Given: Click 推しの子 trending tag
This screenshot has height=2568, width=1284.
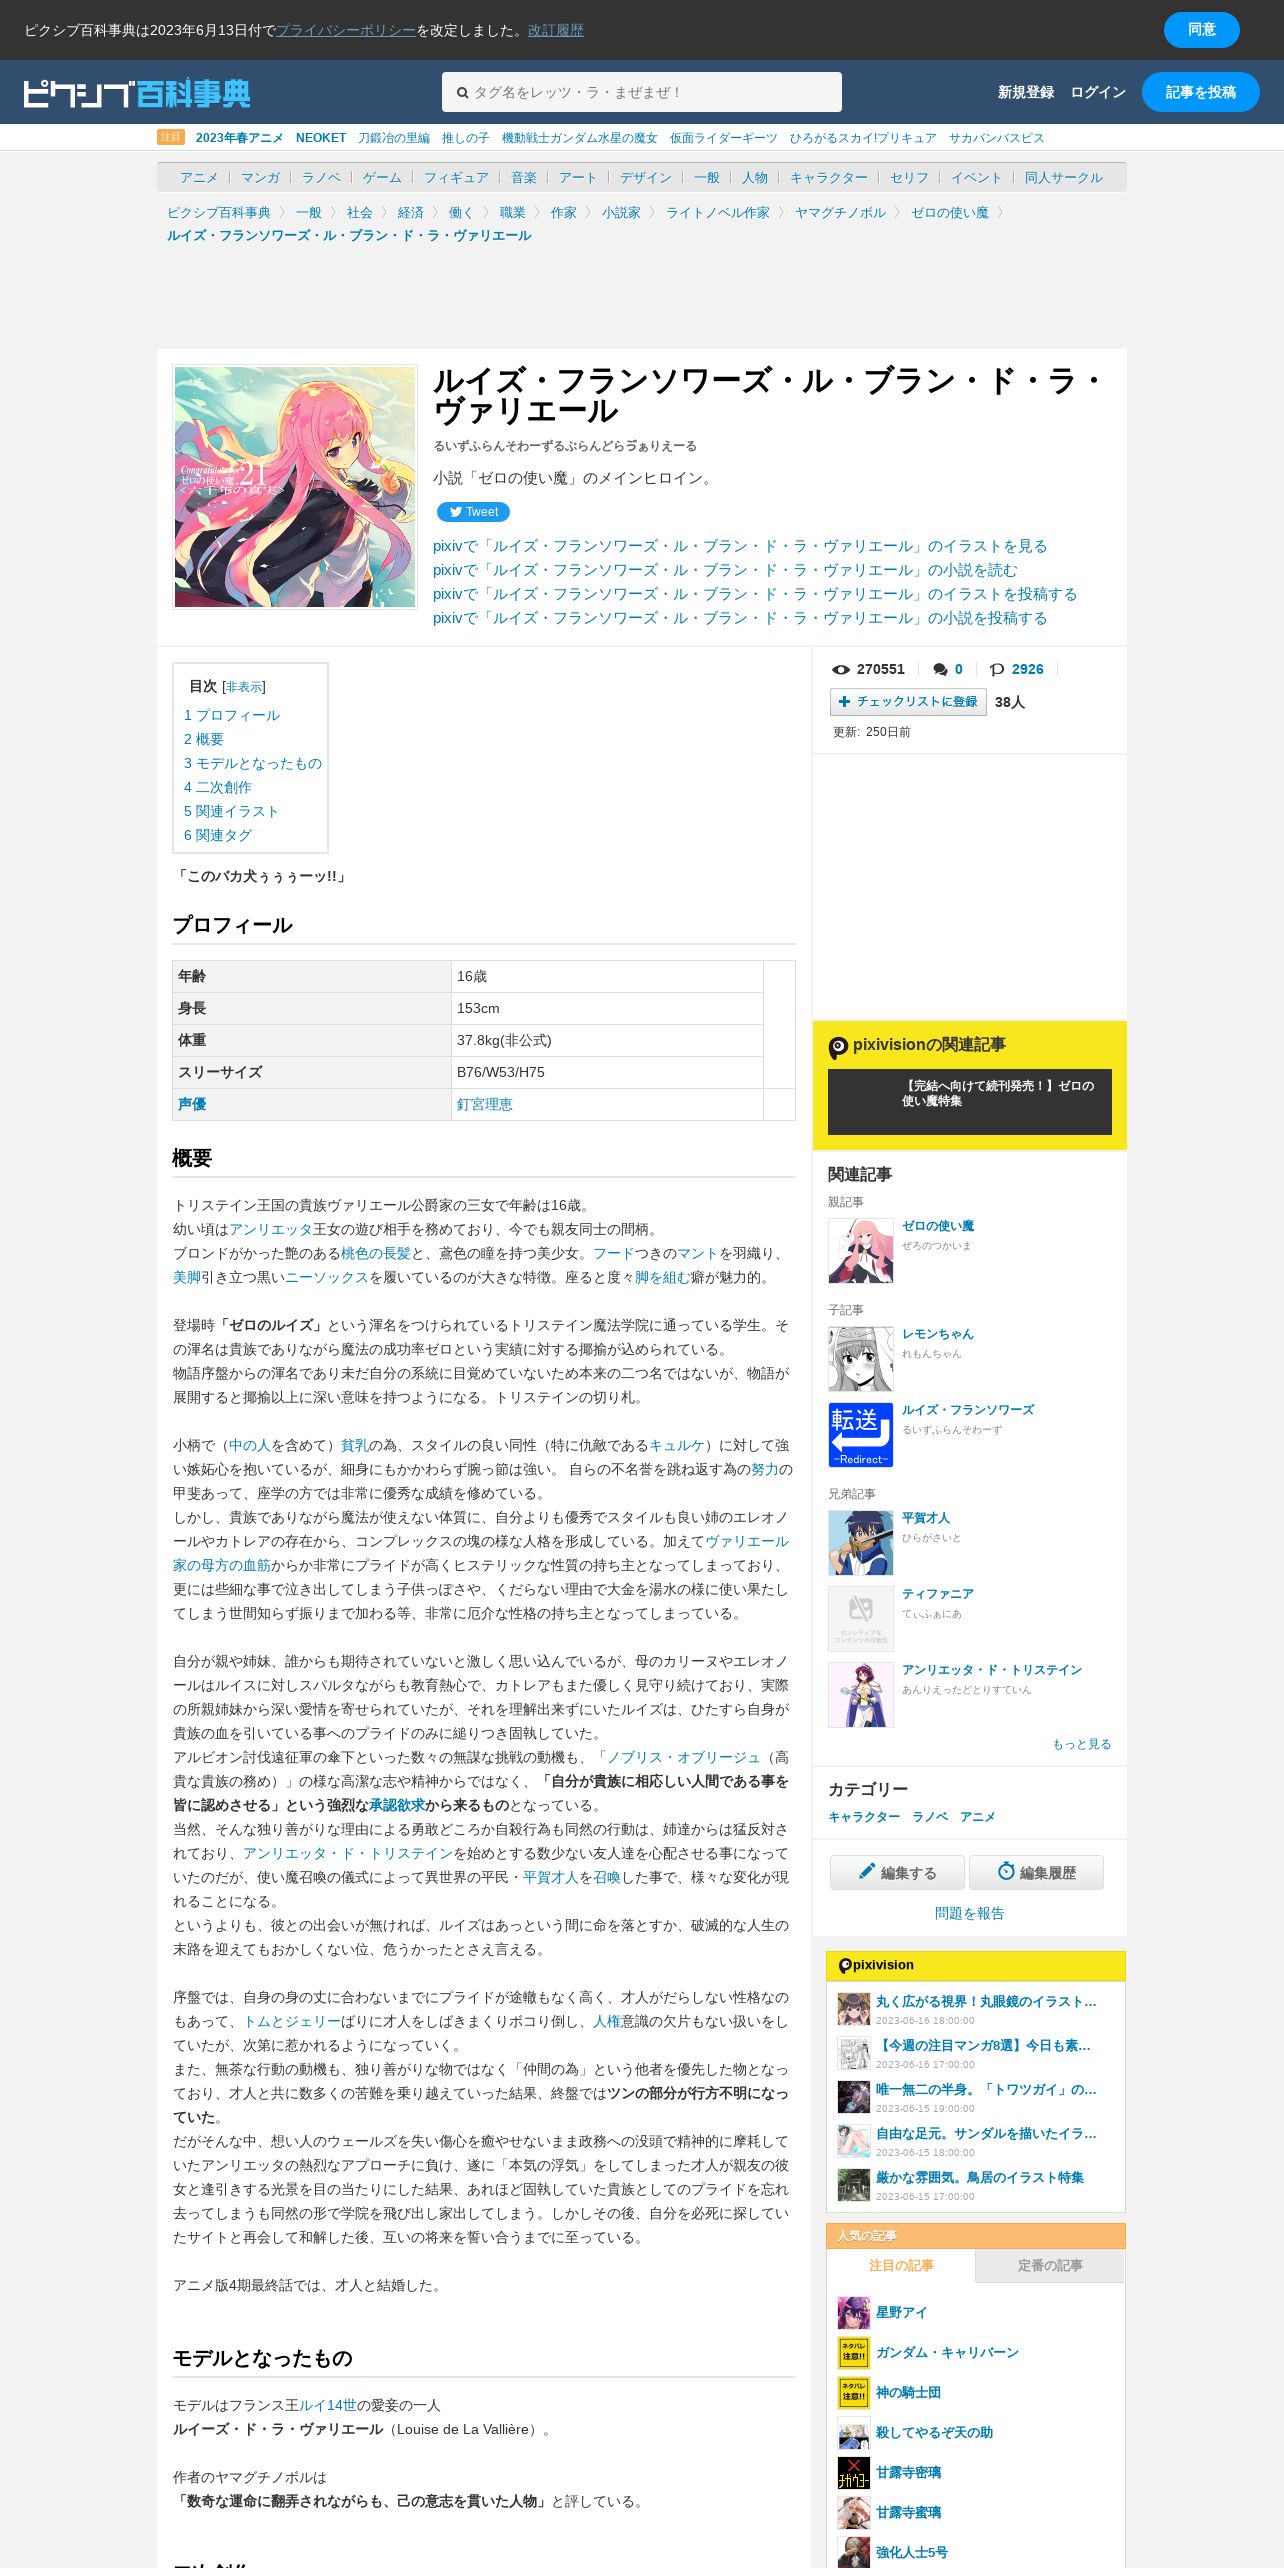Looking at the screenshot, I should 465,138.
